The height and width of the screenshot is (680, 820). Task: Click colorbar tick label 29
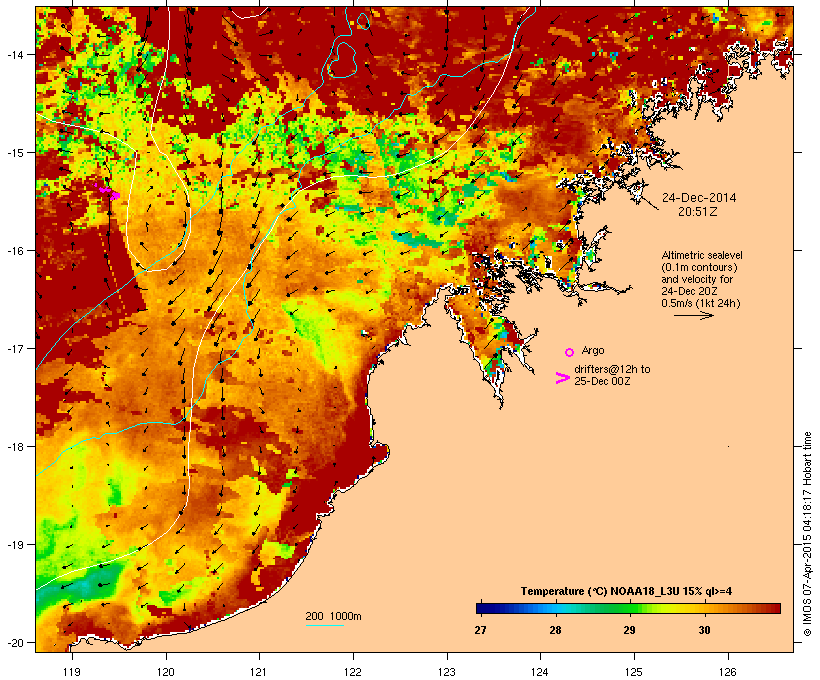629,630
